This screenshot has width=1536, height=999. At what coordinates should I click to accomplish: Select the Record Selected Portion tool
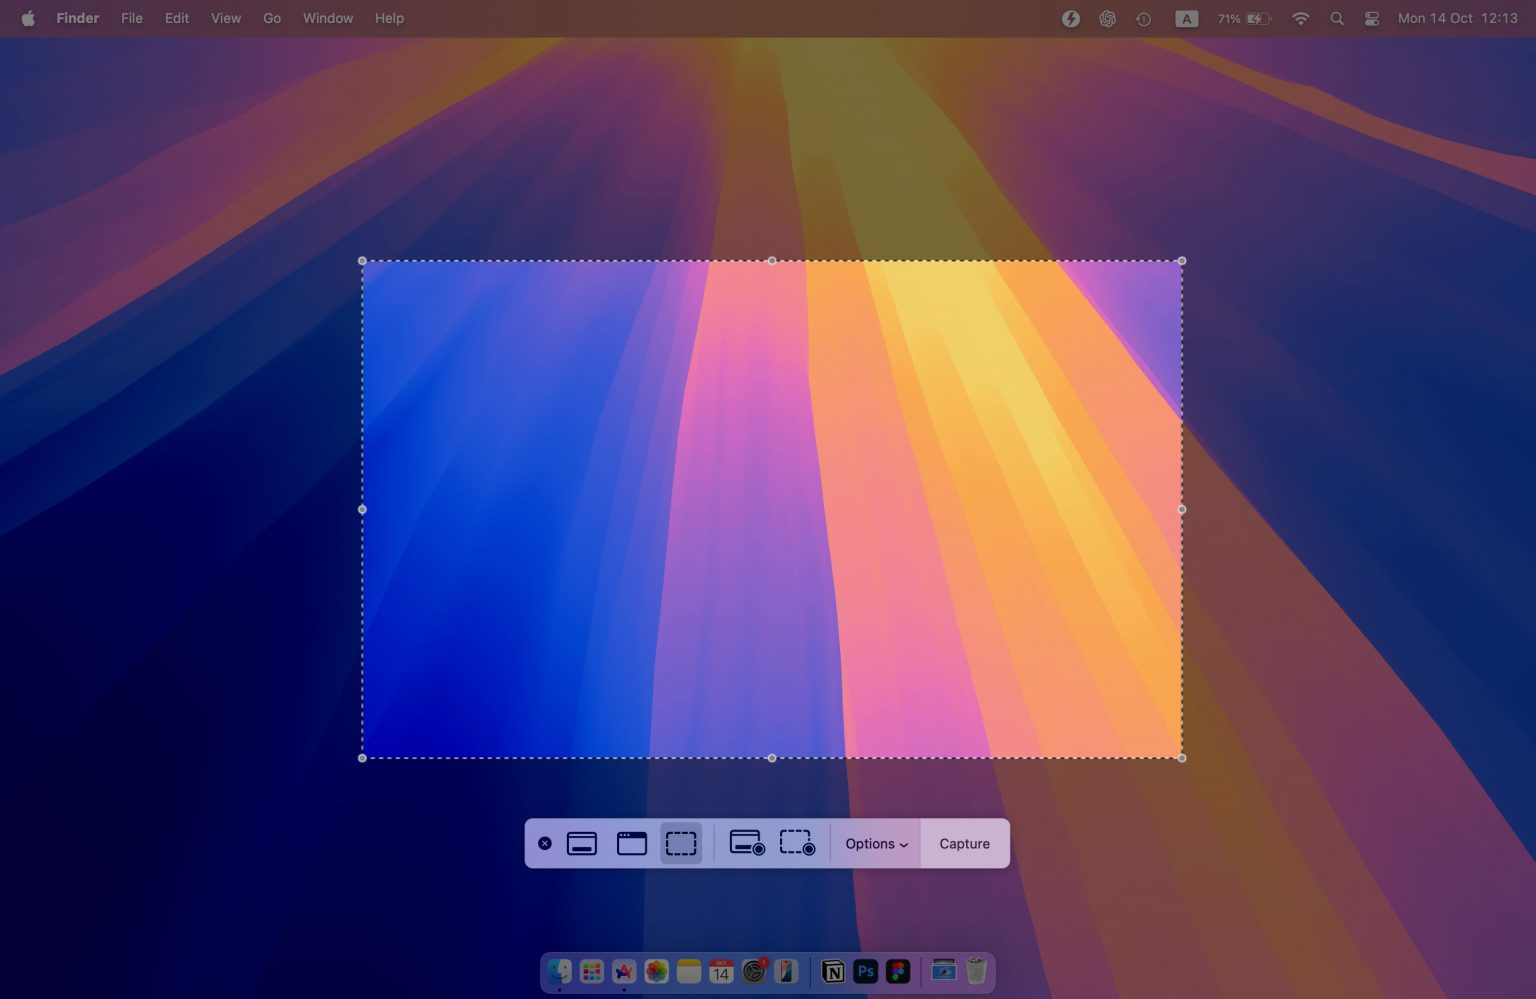[x=796, y=843]
